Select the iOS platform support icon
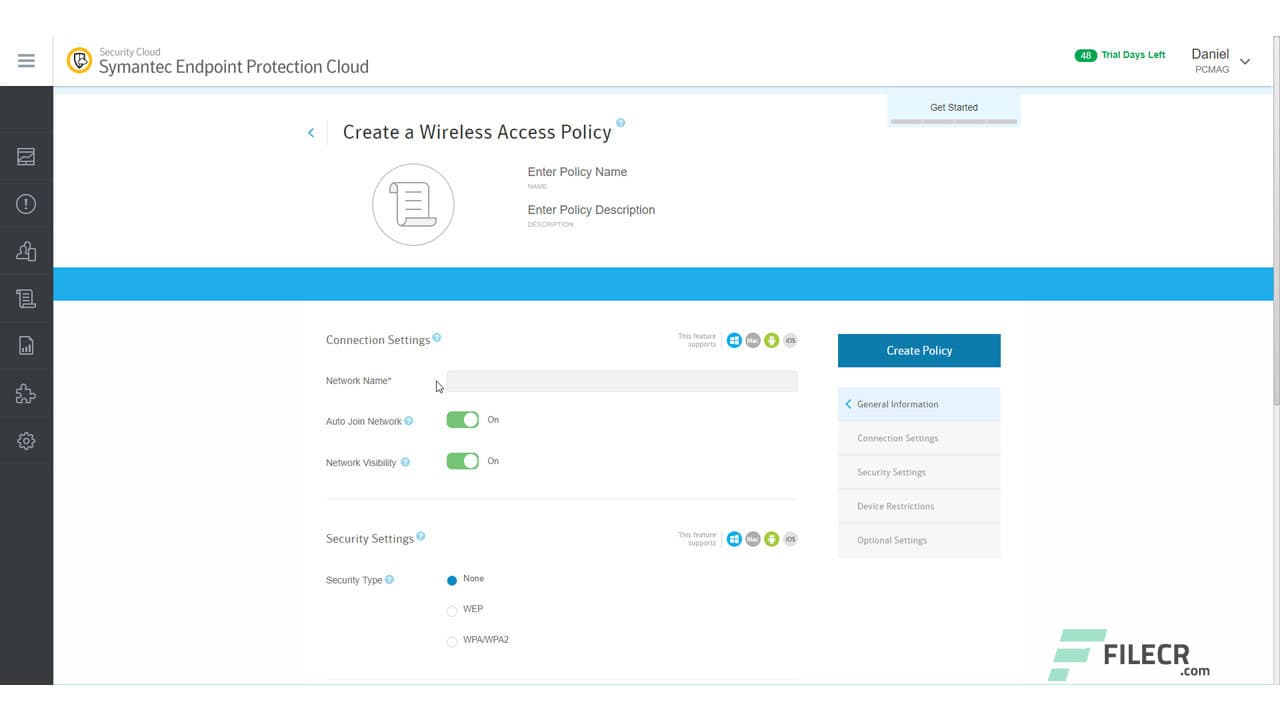Viewport: 1280px width, 720px height. [x=789, y=340]
